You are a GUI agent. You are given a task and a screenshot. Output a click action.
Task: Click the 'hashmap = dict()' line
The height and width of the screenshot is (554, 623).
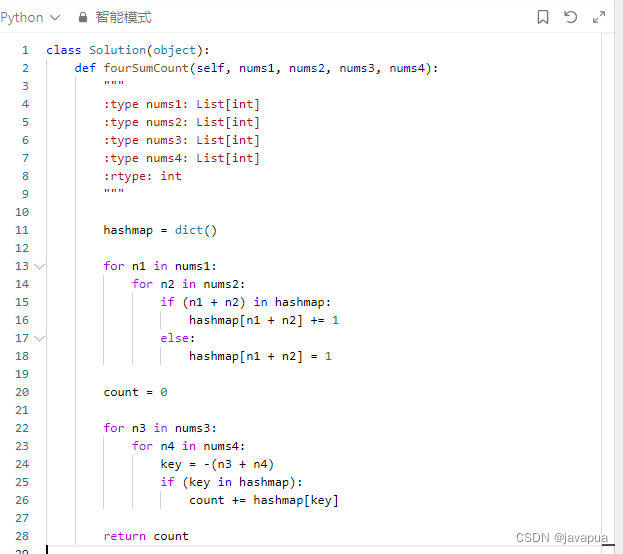160,230
